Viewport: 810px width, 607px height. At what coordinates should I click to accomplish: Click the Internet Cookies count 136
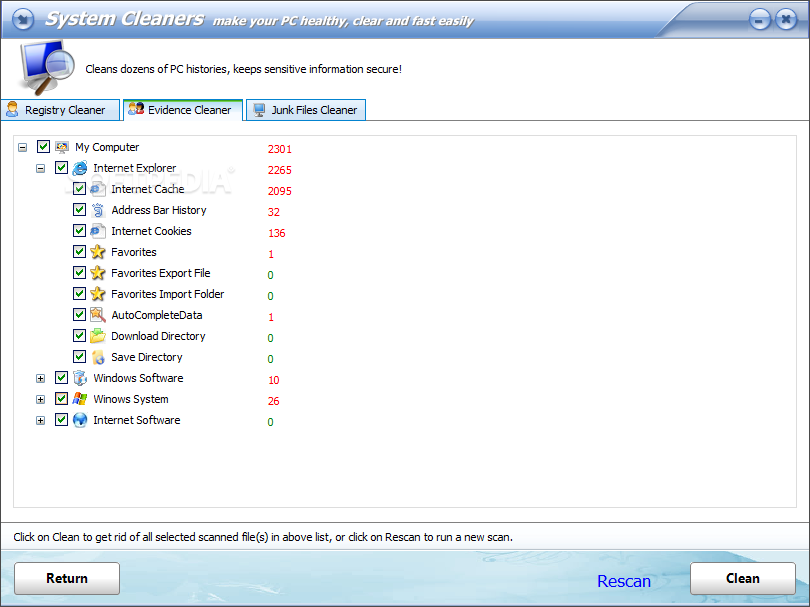tap(277, 233)
